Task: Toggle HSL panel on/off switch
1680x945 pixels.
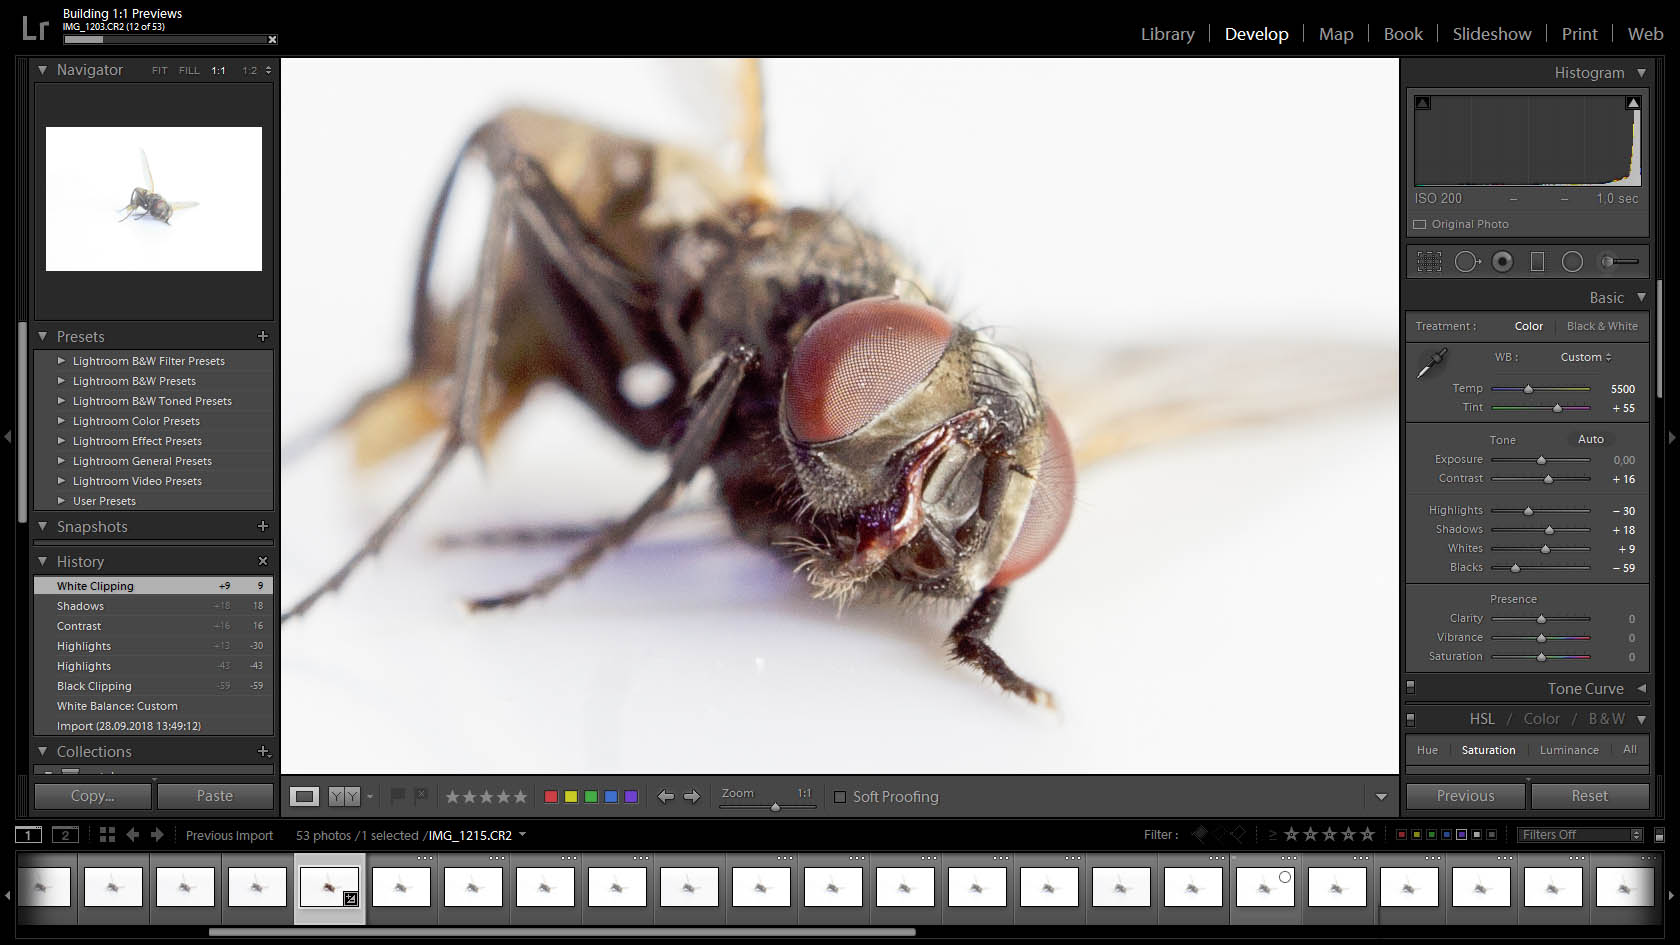Action: tap(1411, 719)
